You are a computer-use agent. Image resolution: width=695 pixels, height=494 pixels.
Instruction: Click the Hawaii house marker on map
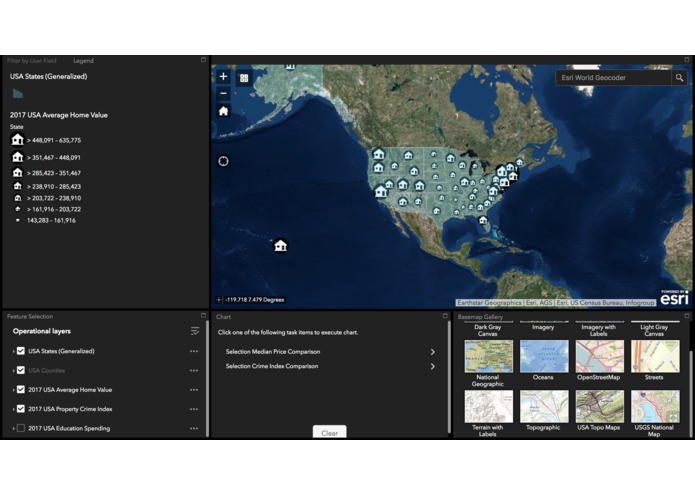point(280,245)
